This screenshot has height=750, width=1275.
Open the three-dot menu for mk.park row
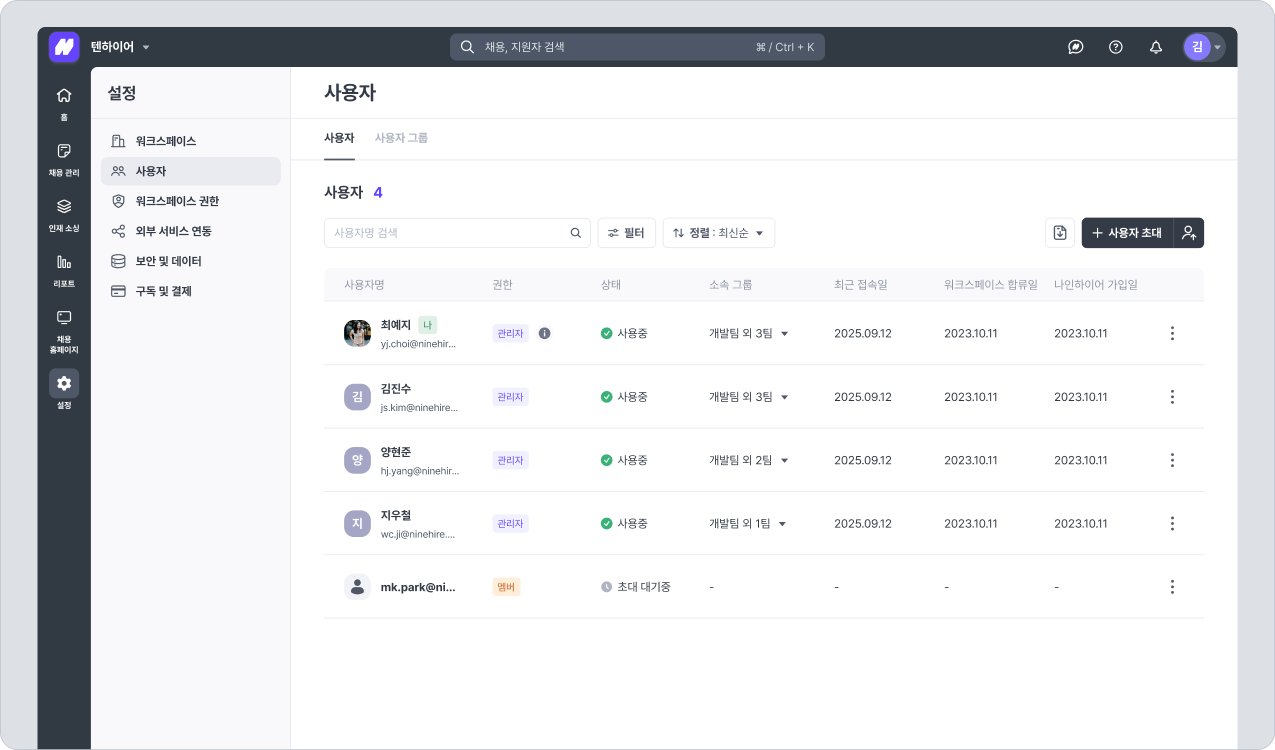point(1172,587)
